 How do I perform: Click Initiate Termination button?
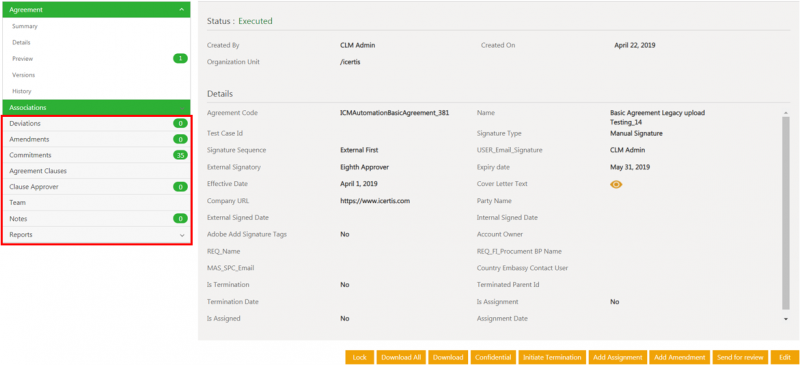point(552,357)
